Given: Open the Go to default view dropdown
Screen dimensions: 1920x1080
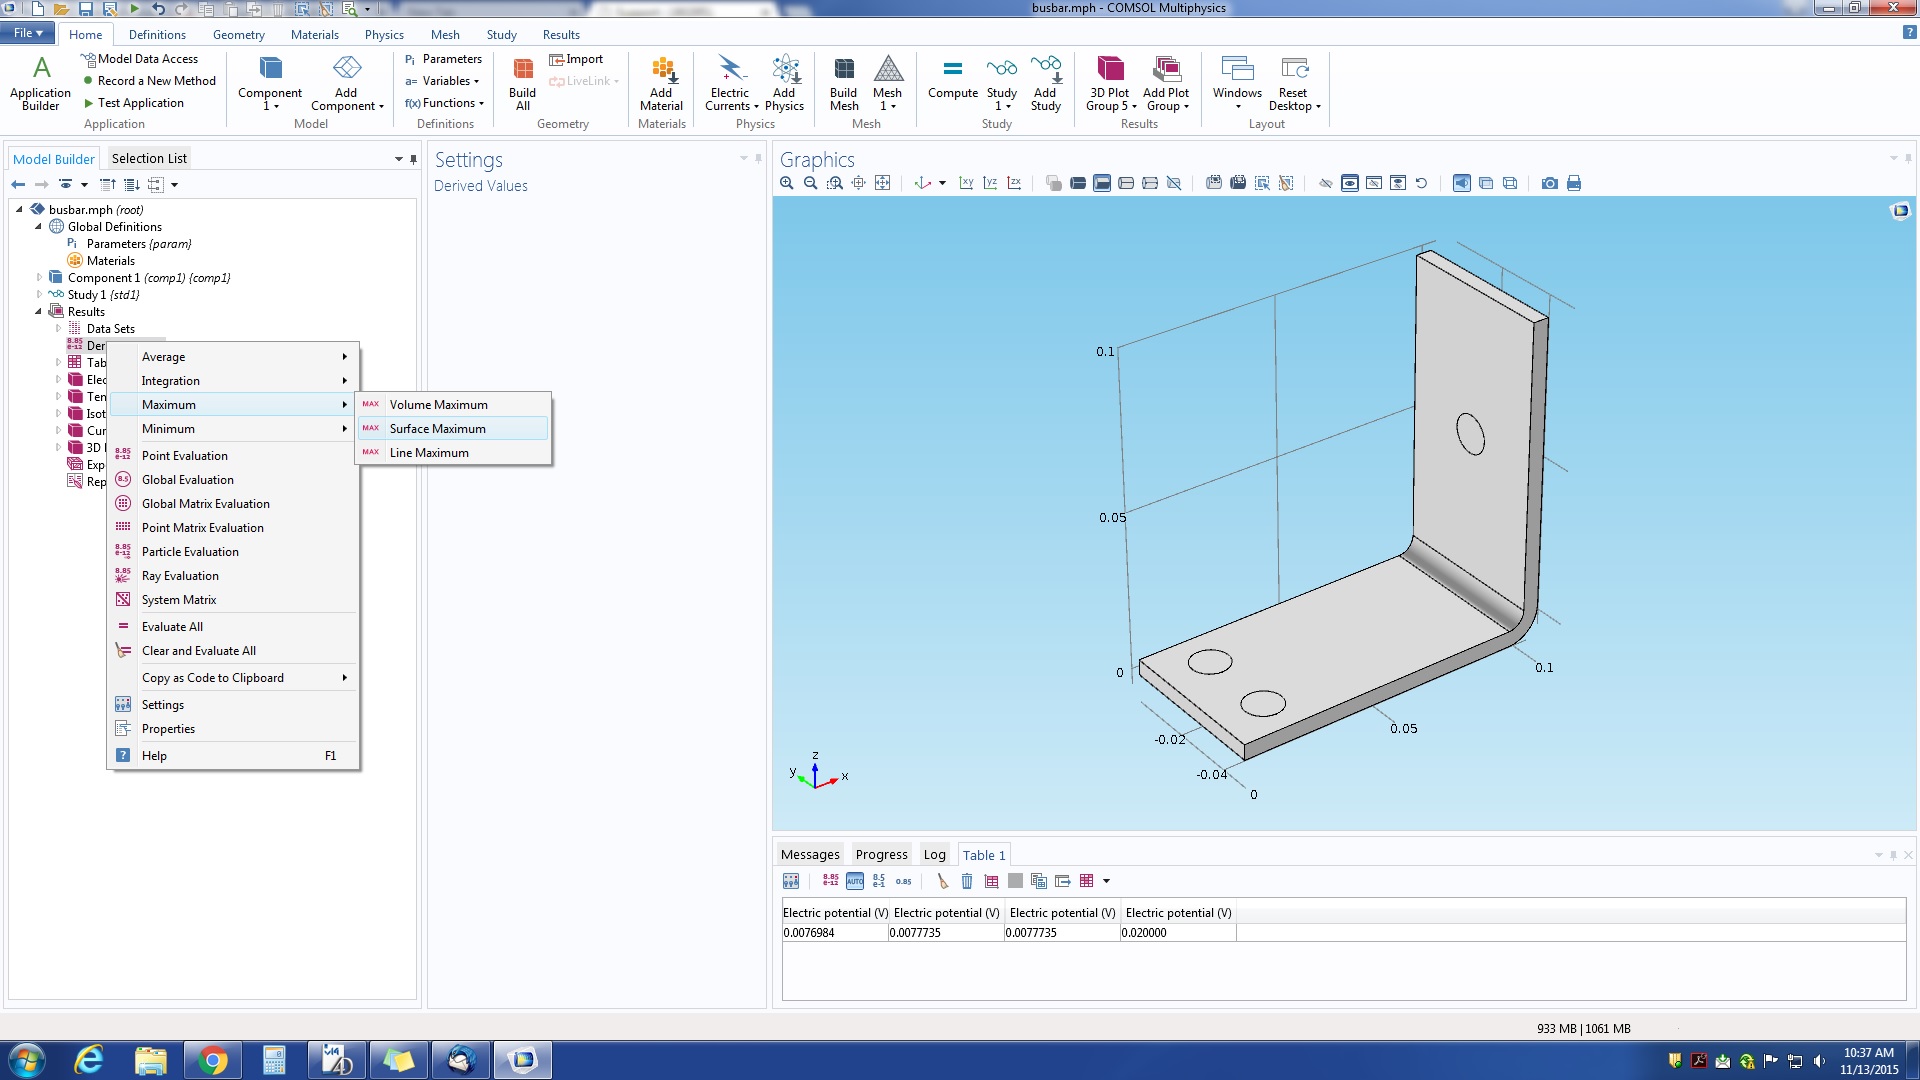Looking at the screenshot, I should pos(942,183).
